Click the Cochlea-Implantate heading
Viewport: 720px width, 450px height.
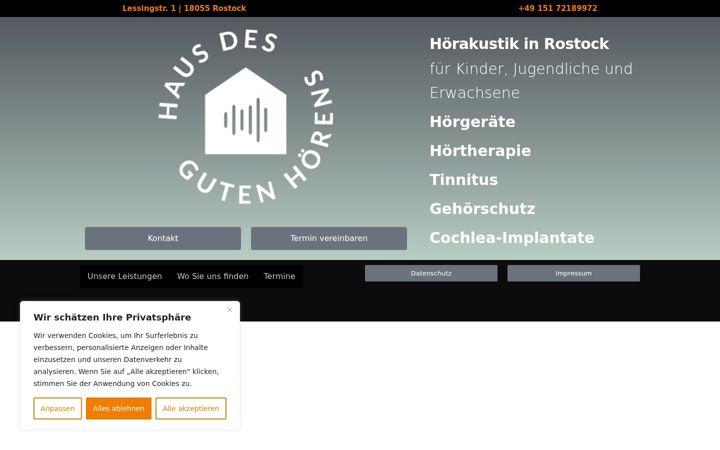tap(512, 237)
